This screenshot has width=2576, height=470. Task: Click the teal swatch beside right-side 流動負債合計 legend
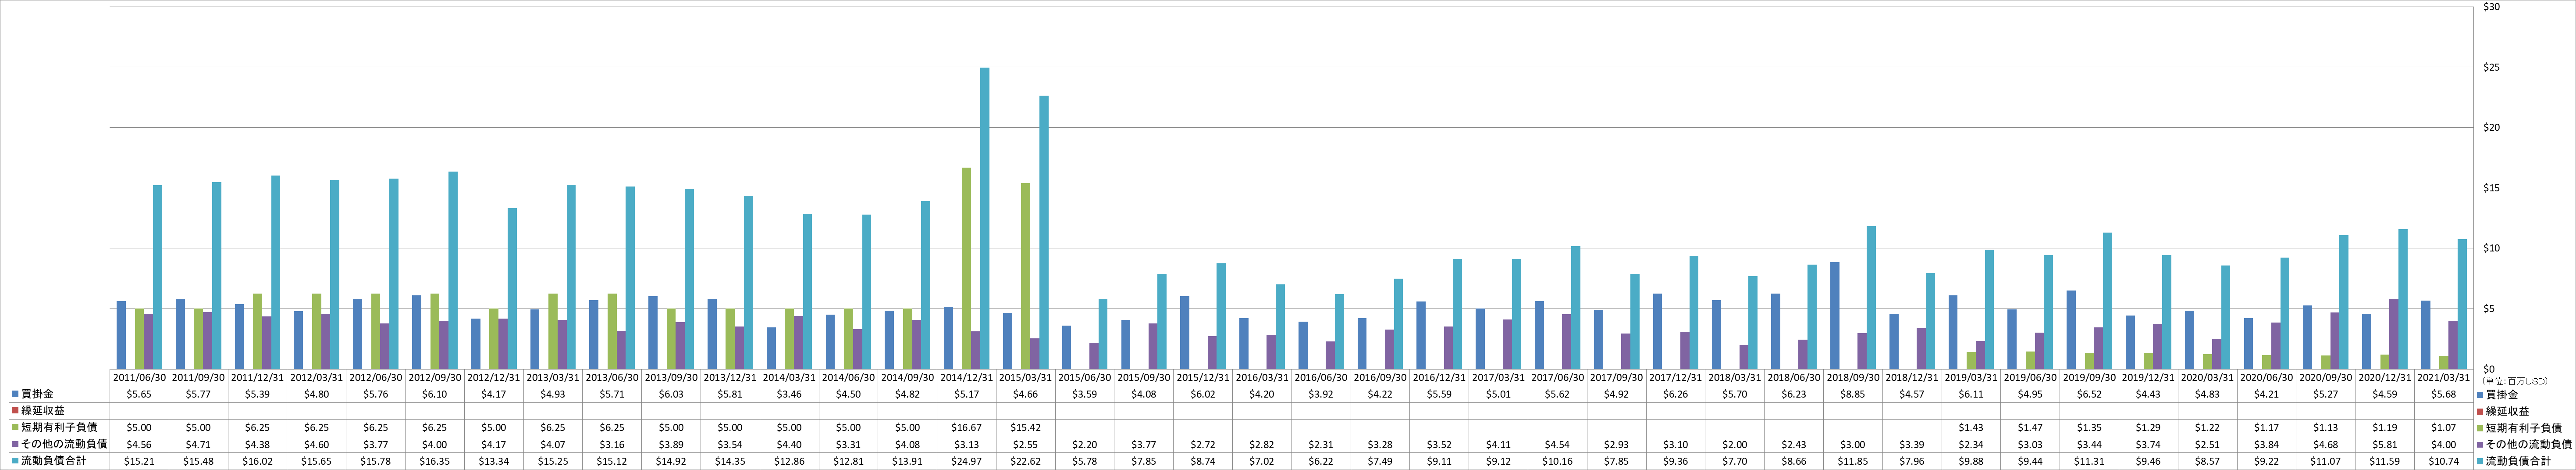(2480, 460)
